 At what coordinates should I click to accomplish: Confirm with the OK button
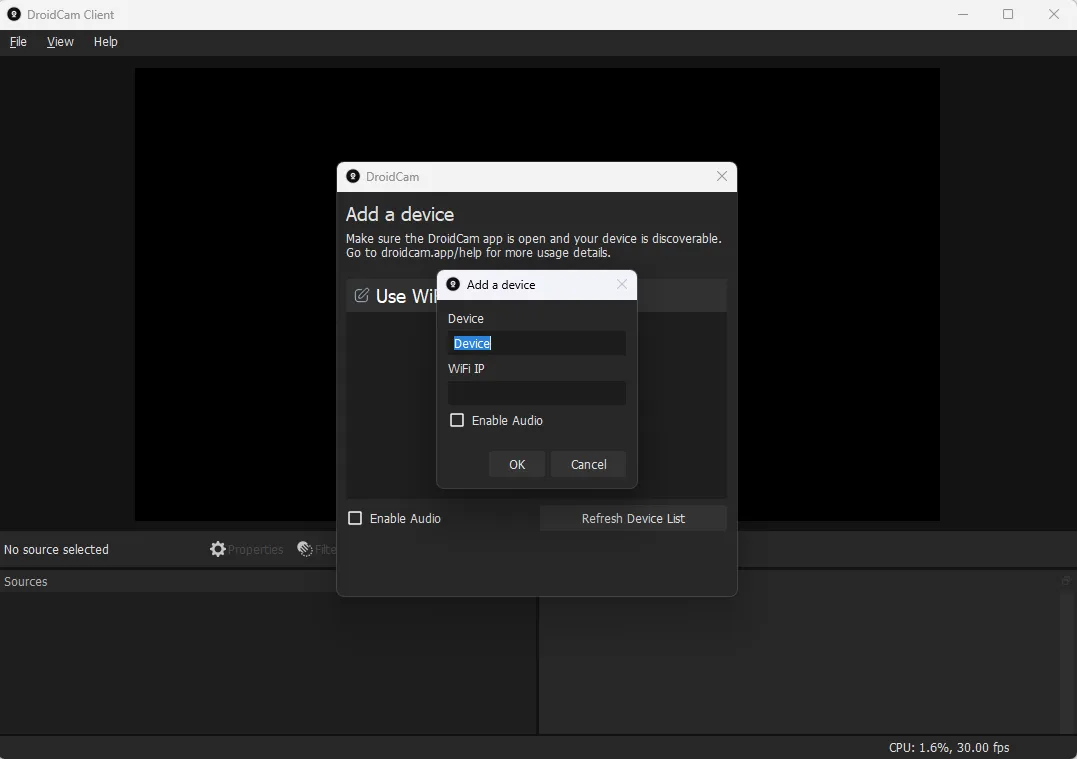coord(517,464)
